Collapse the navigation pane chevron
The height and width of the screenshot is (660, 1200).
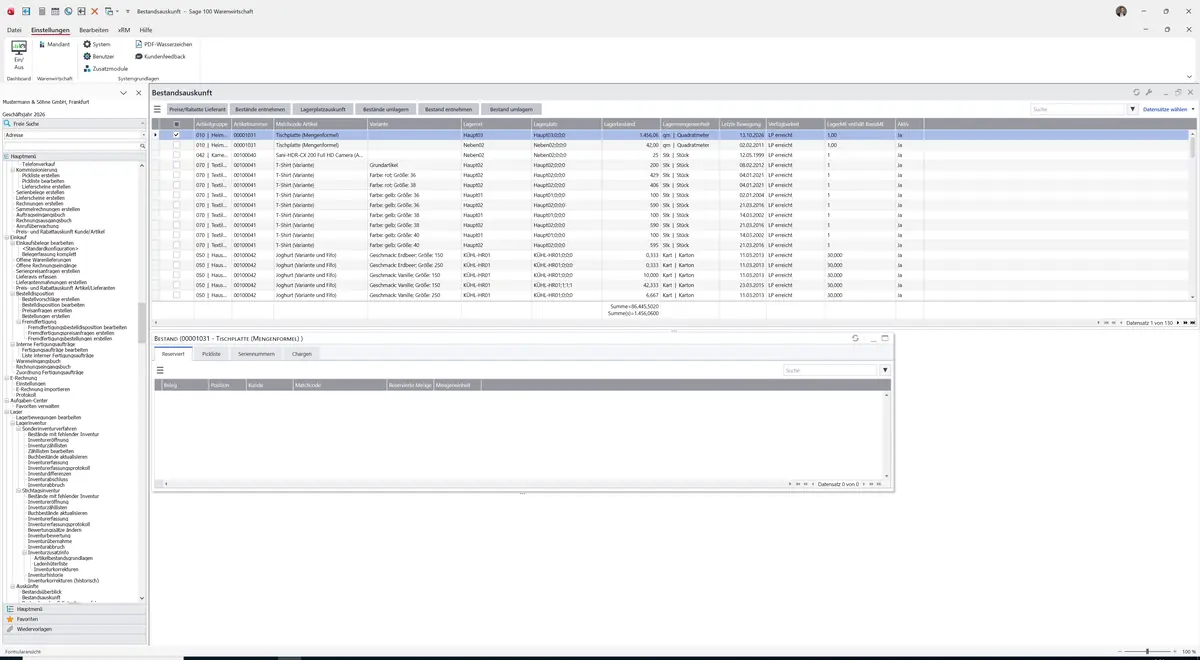click(x=123, y=93)
